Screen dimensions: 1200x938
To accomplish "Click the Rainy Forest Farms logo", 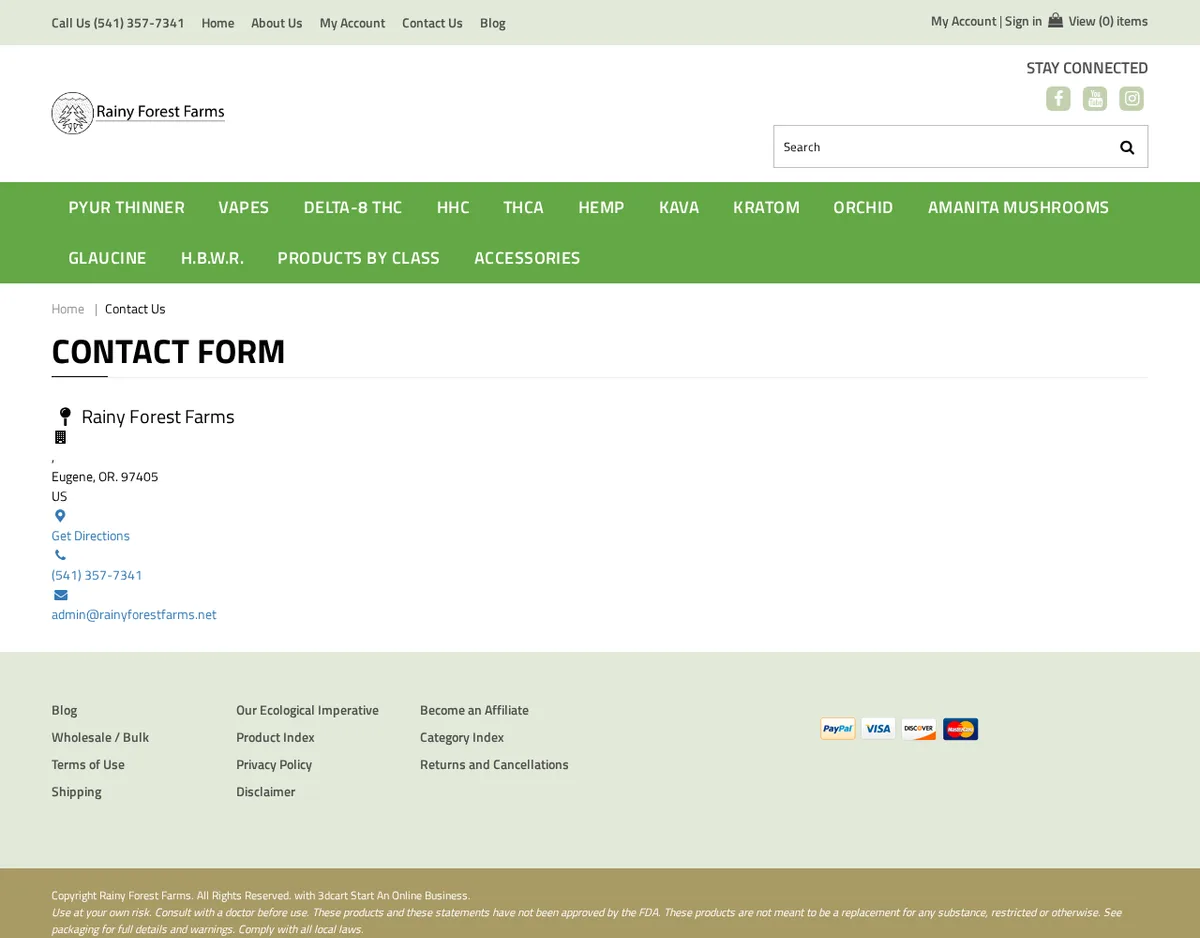I will click(138, 113).
